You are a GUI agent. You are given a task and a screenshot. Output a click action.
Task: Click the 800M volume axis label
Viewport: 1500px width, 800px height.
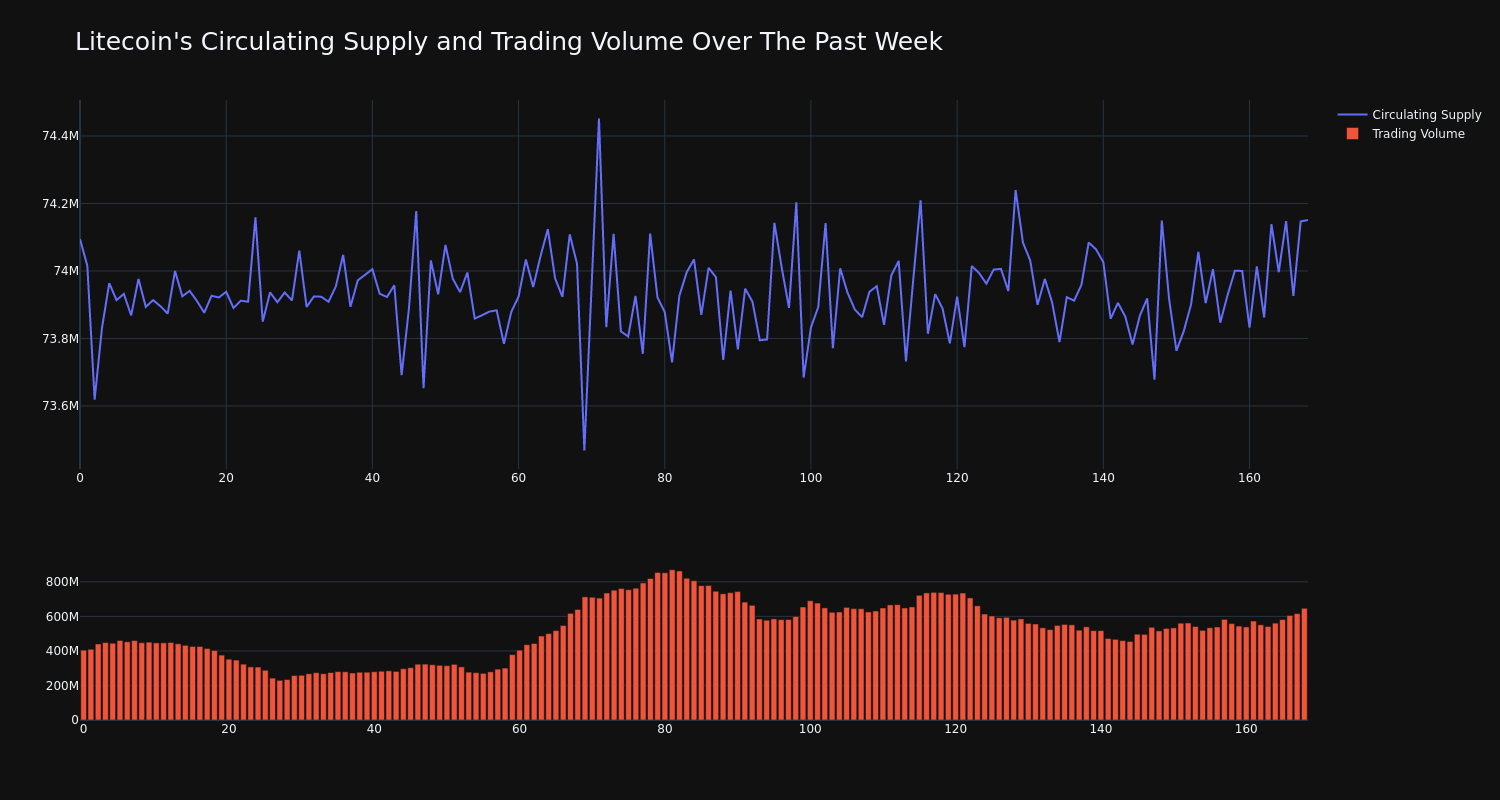tap(61, 582)
